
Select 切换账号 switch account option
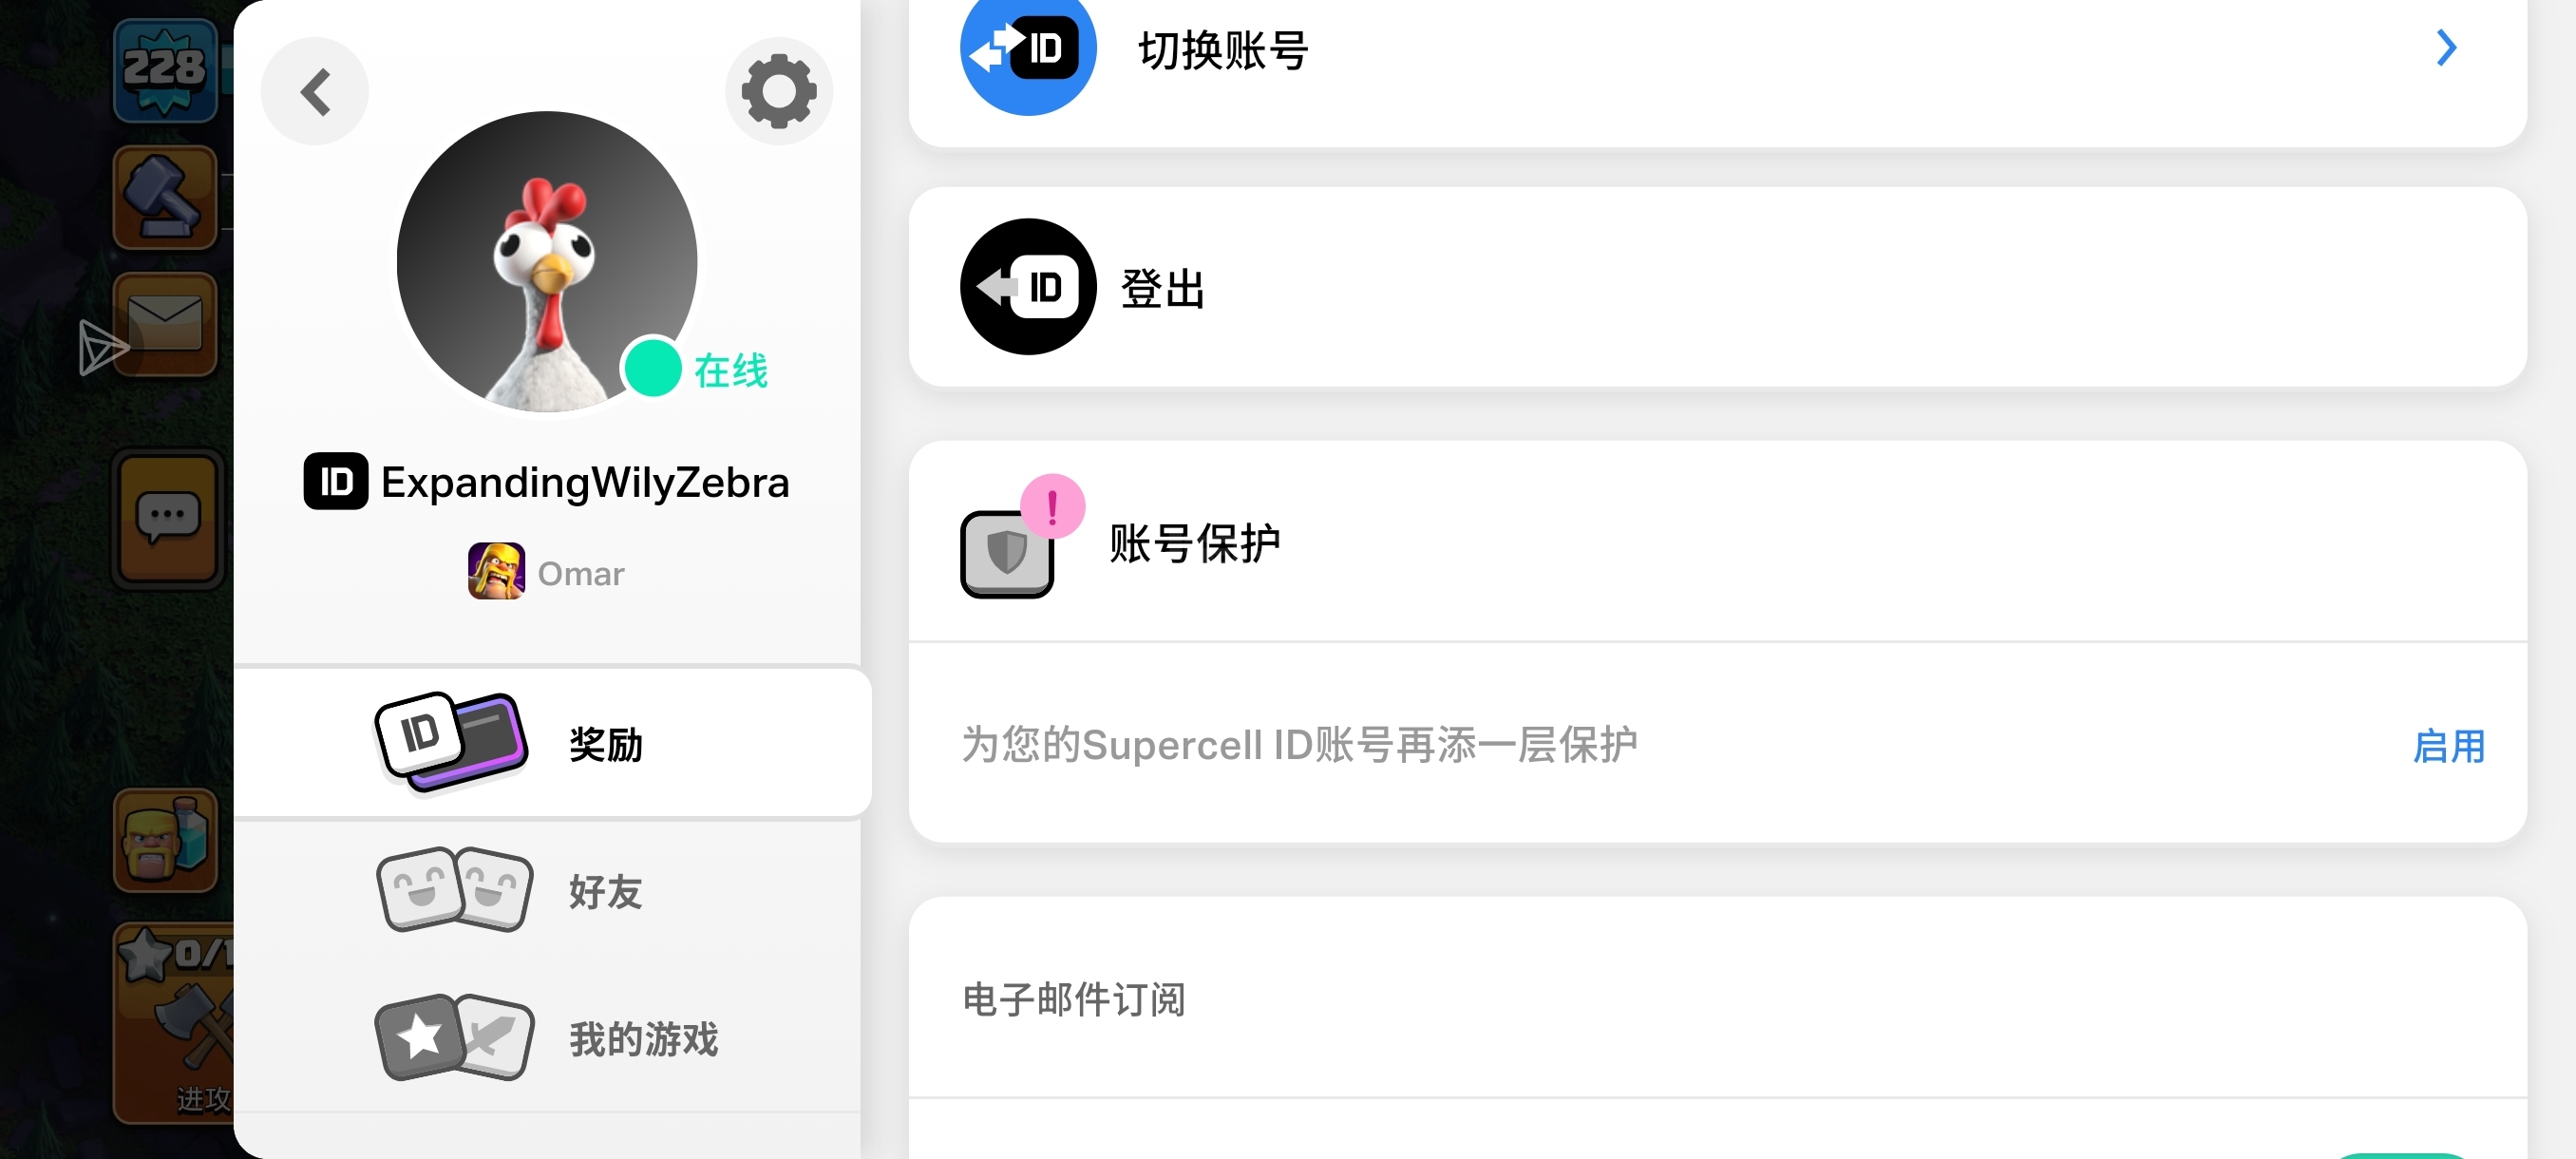click(1717, 50)
